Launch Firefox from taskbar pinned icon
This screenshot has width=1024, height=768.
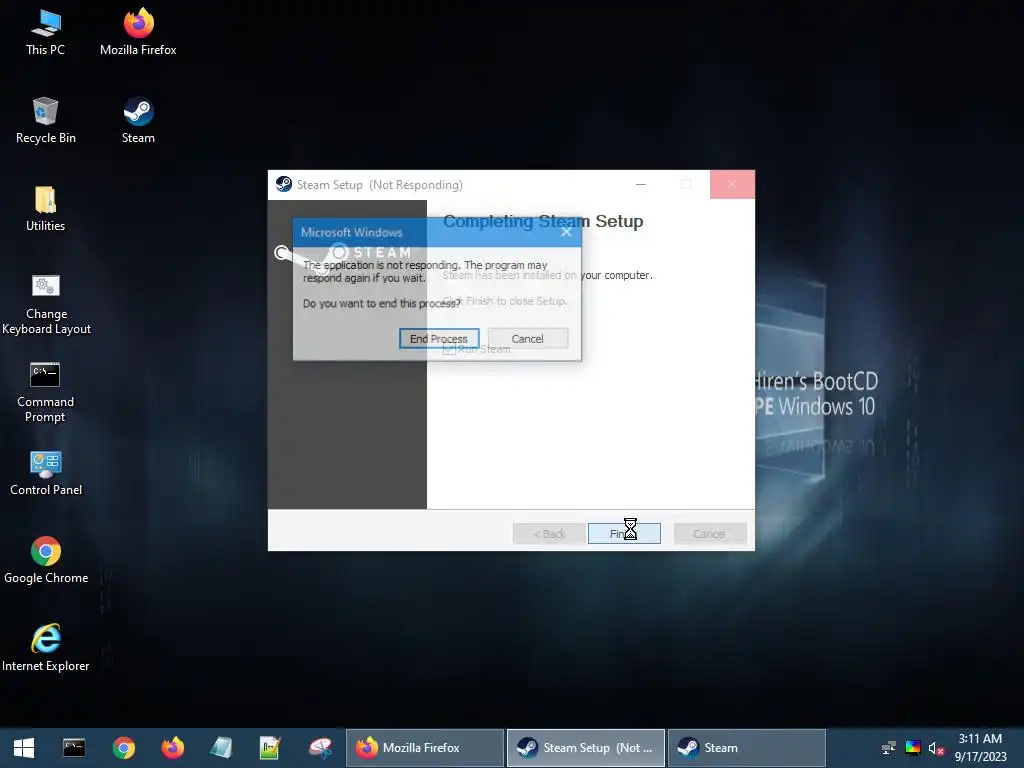pos(172,748)
